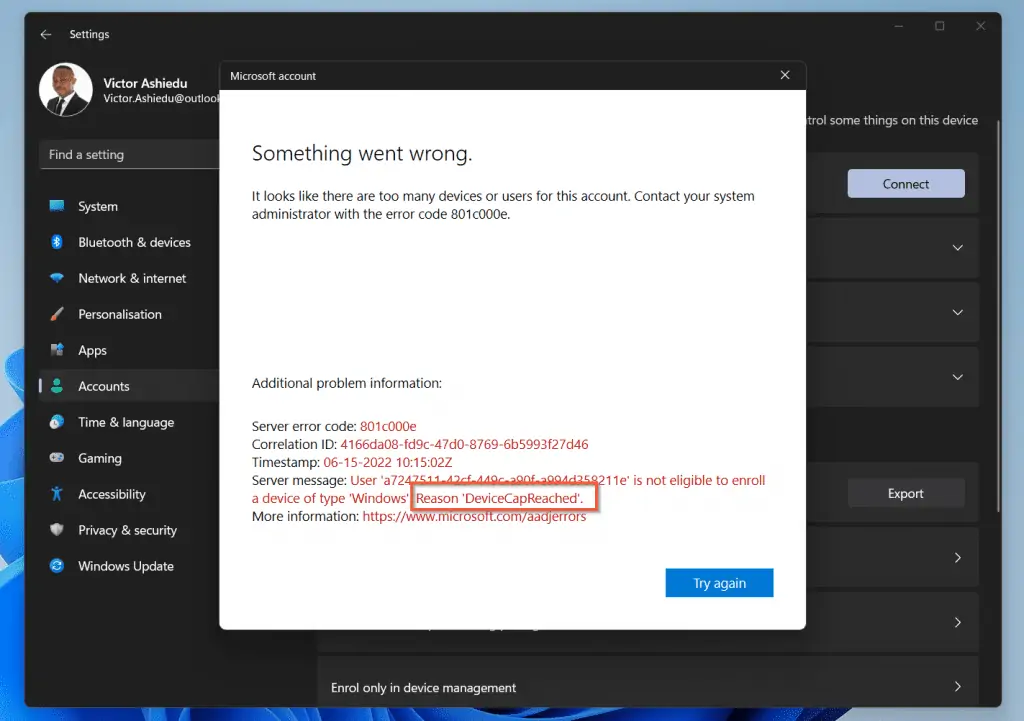1024x721 pixels.
Task: Click the Network wifi icon
Action: (57, 278)
